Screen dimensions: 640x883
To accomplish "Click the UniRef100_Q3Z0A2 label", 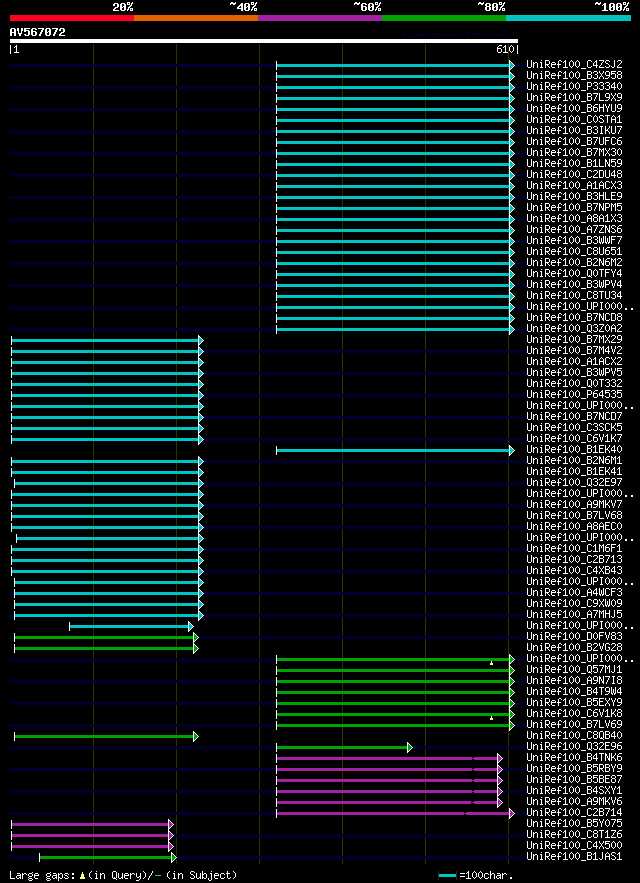I will click(574, 328).
